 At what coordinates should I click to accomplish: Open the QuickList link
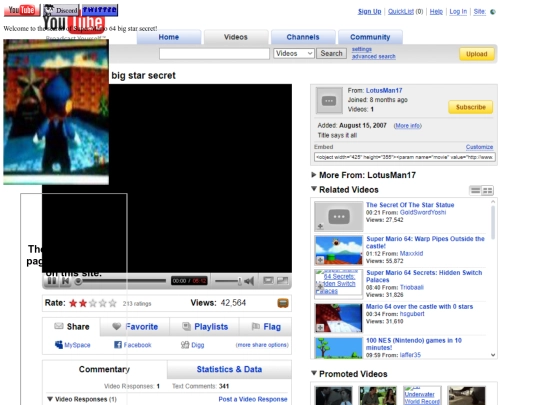click(401, 11)
